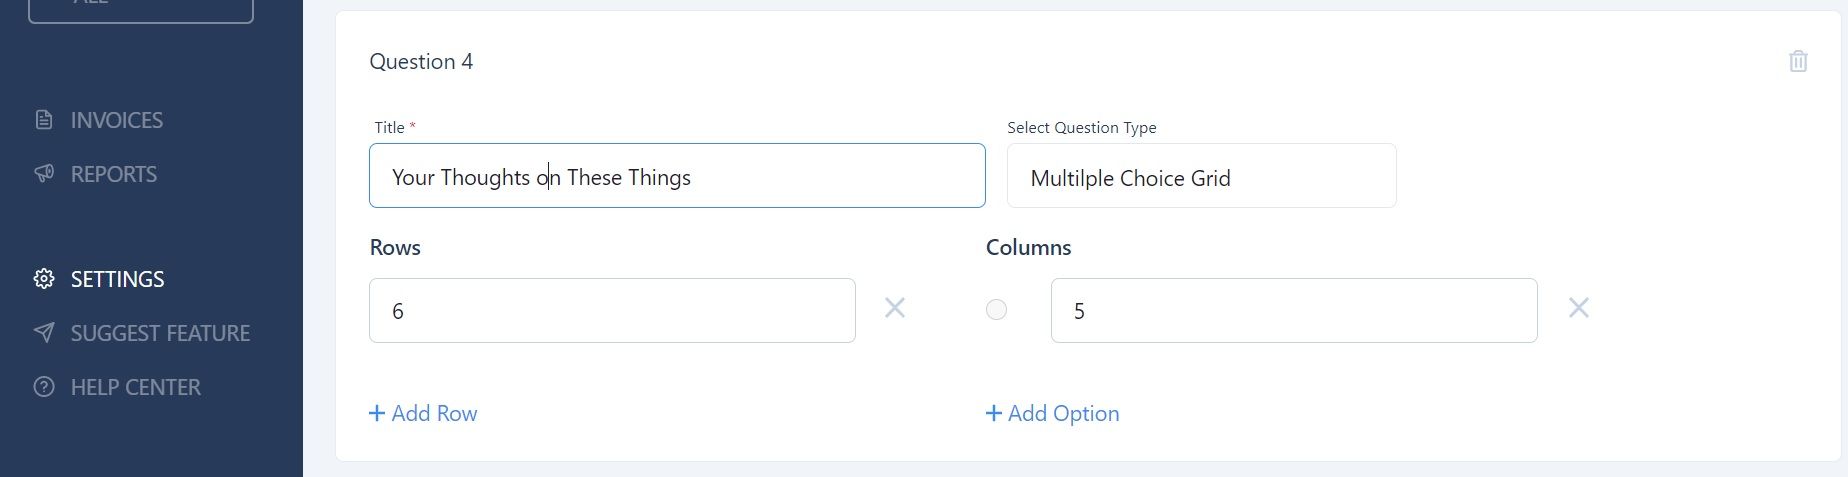Select the radio button beside column 5

coord(996,310)
